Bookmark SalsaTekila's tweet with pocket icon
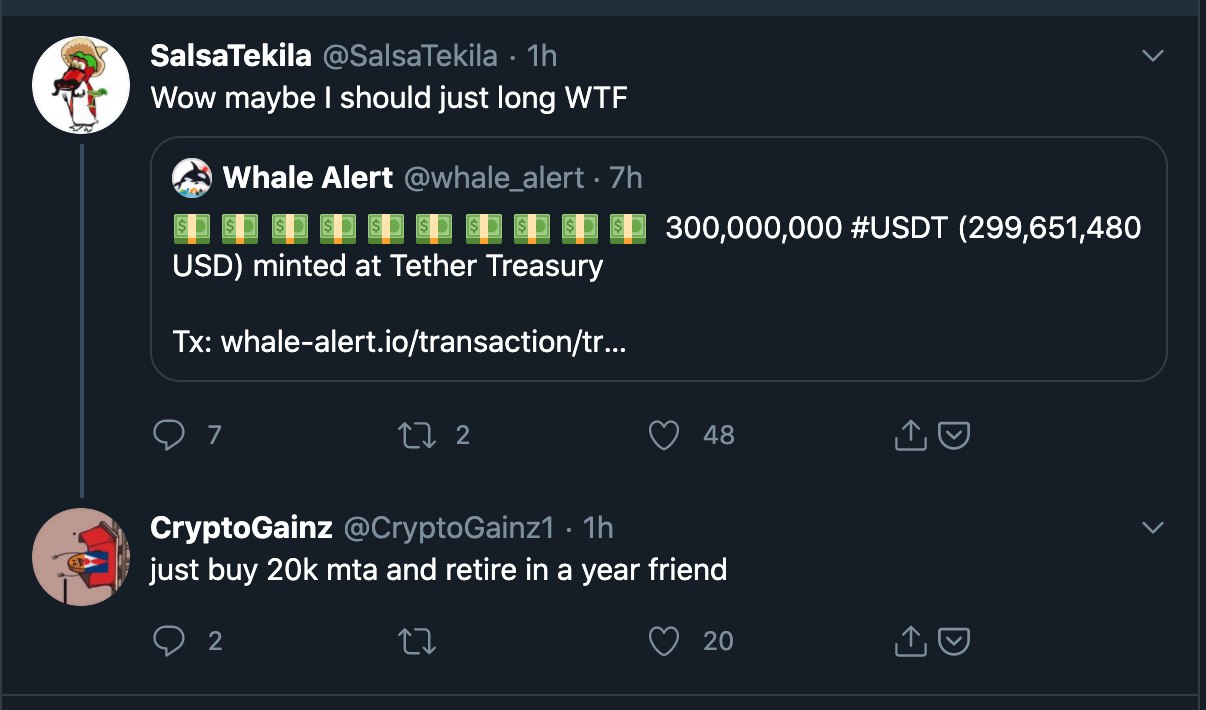Screen dimensions: 1206x710 pos(955,435)
